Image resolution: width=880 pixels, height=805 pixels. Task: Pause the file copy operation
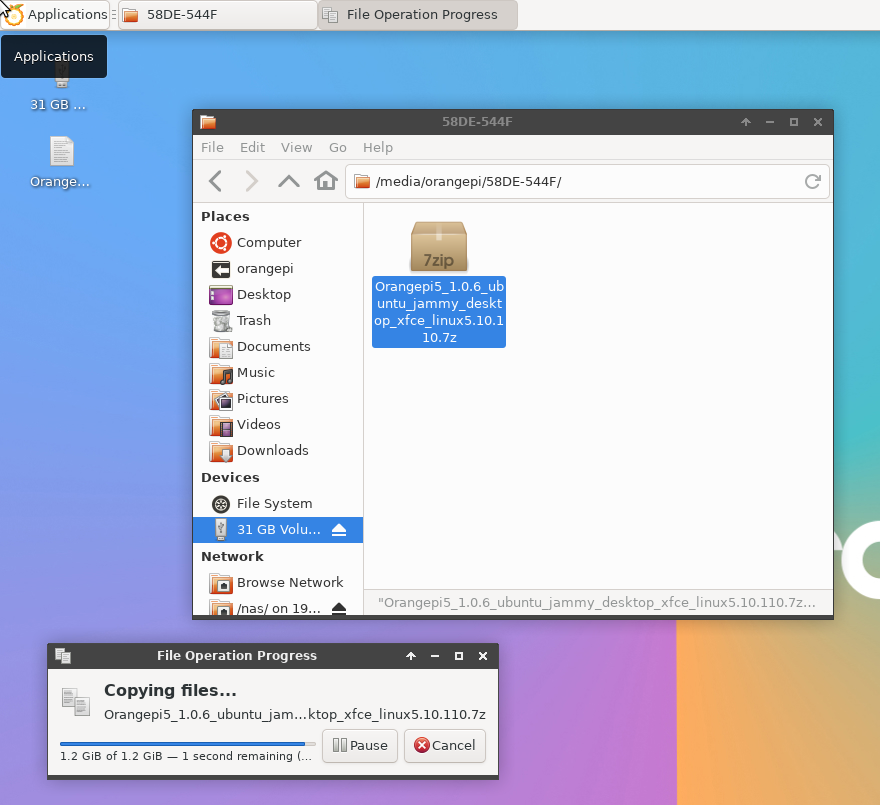(x=360, y=745)
